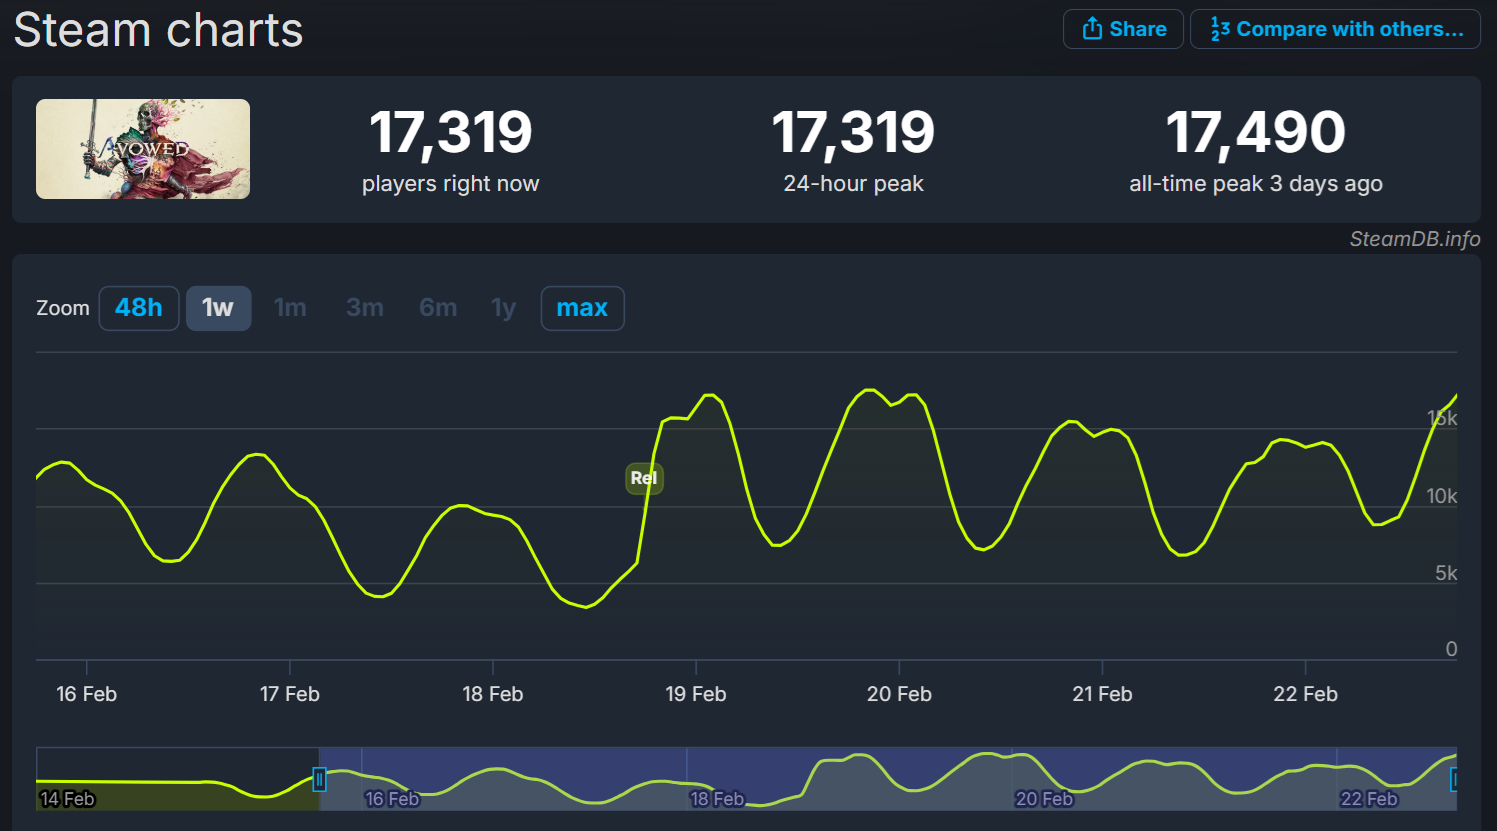Screen dimensions: 1497x831
Task: Click the Steam charts heading
Action: tap(158, 30)
